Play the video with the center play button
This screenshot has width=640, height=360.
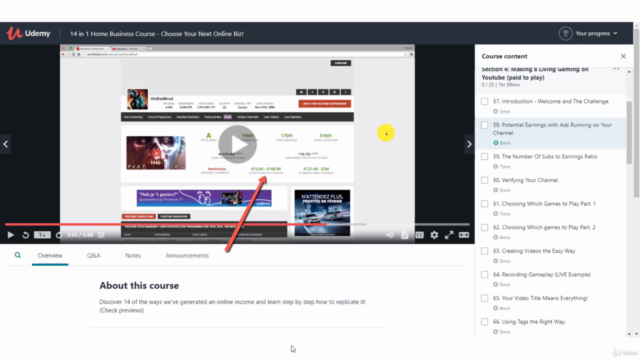pyautogui.click(x=237, y=144)
